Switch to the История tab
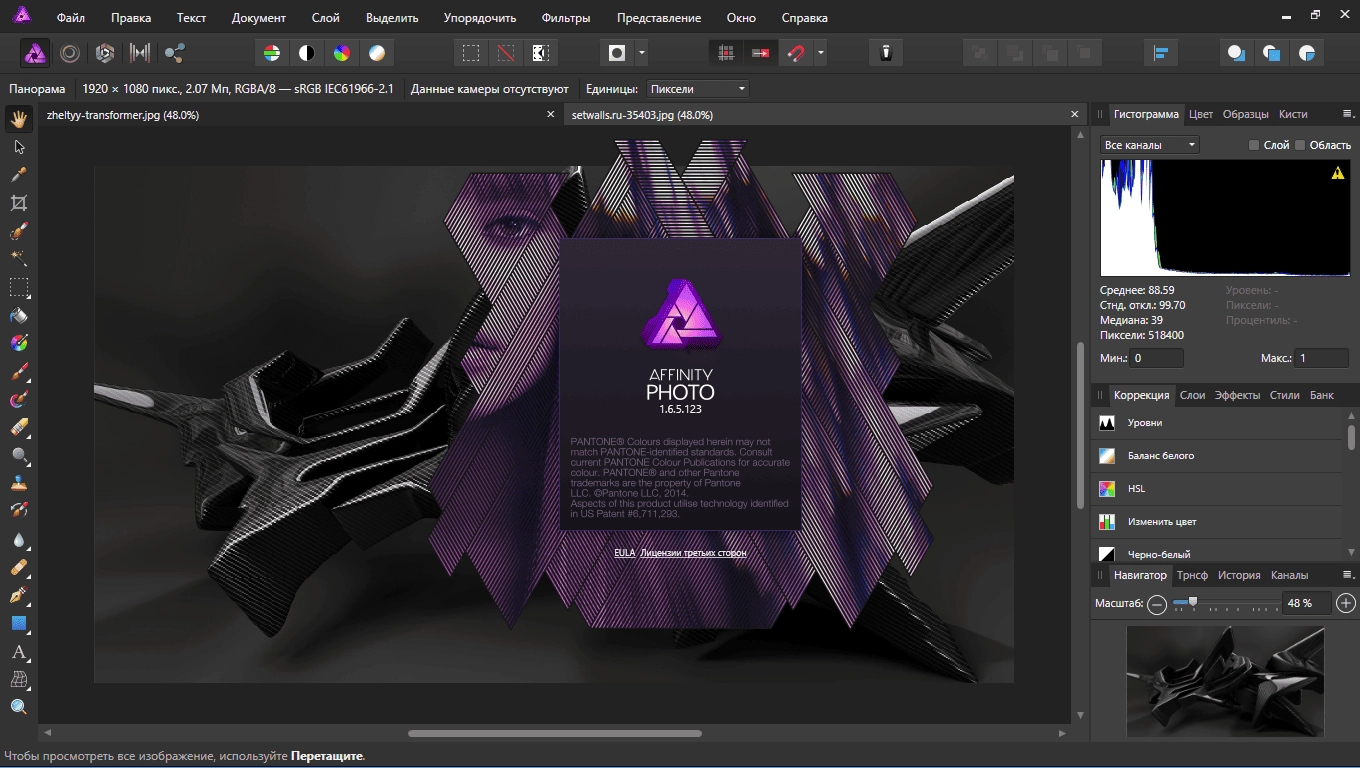Screen dimensions: 1360x768 tap(1239, 575)
